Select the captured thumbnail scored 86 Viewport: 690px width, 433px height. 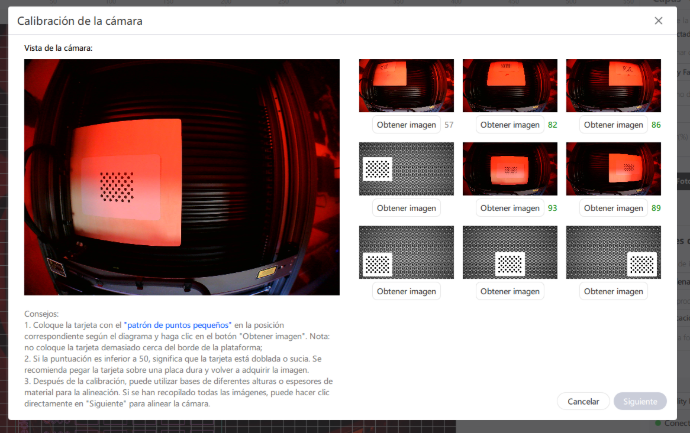point(613,85)
